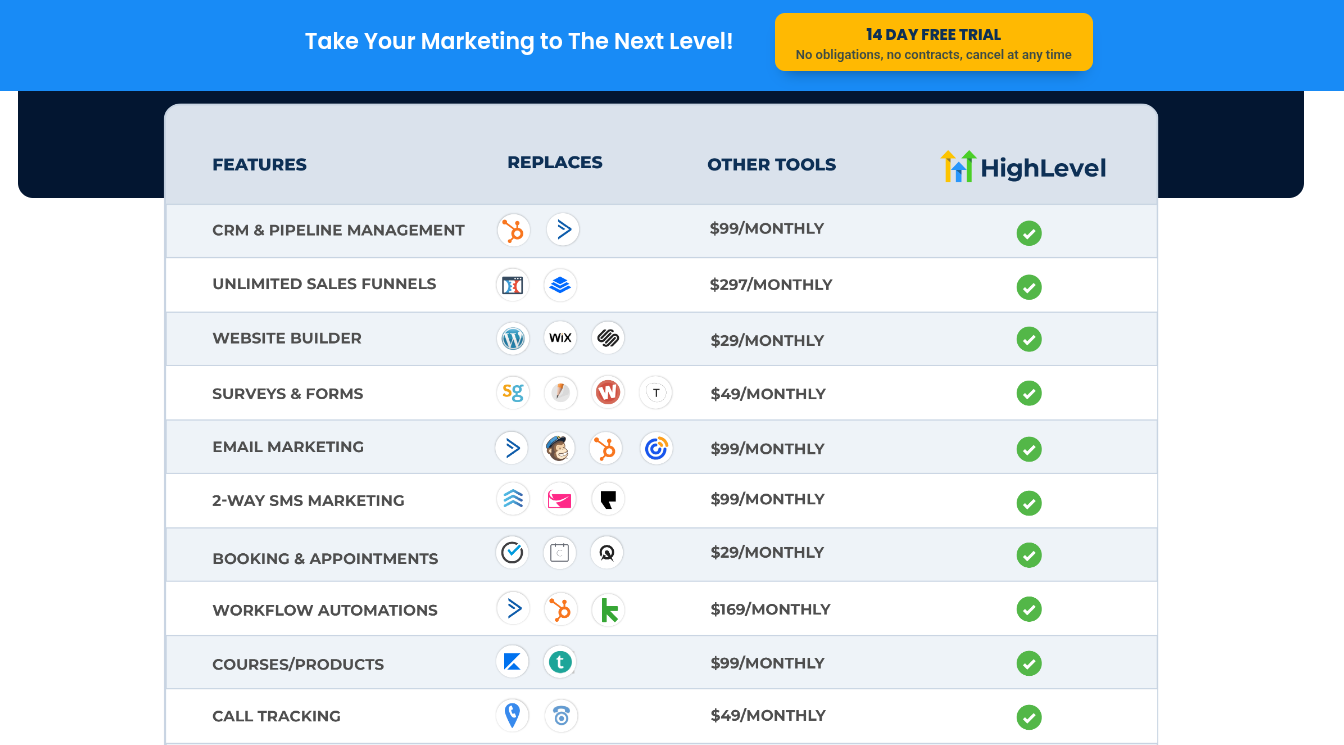Click the Constant Contact blue swirl logo

pyautogui.click(x=656, y=449)
